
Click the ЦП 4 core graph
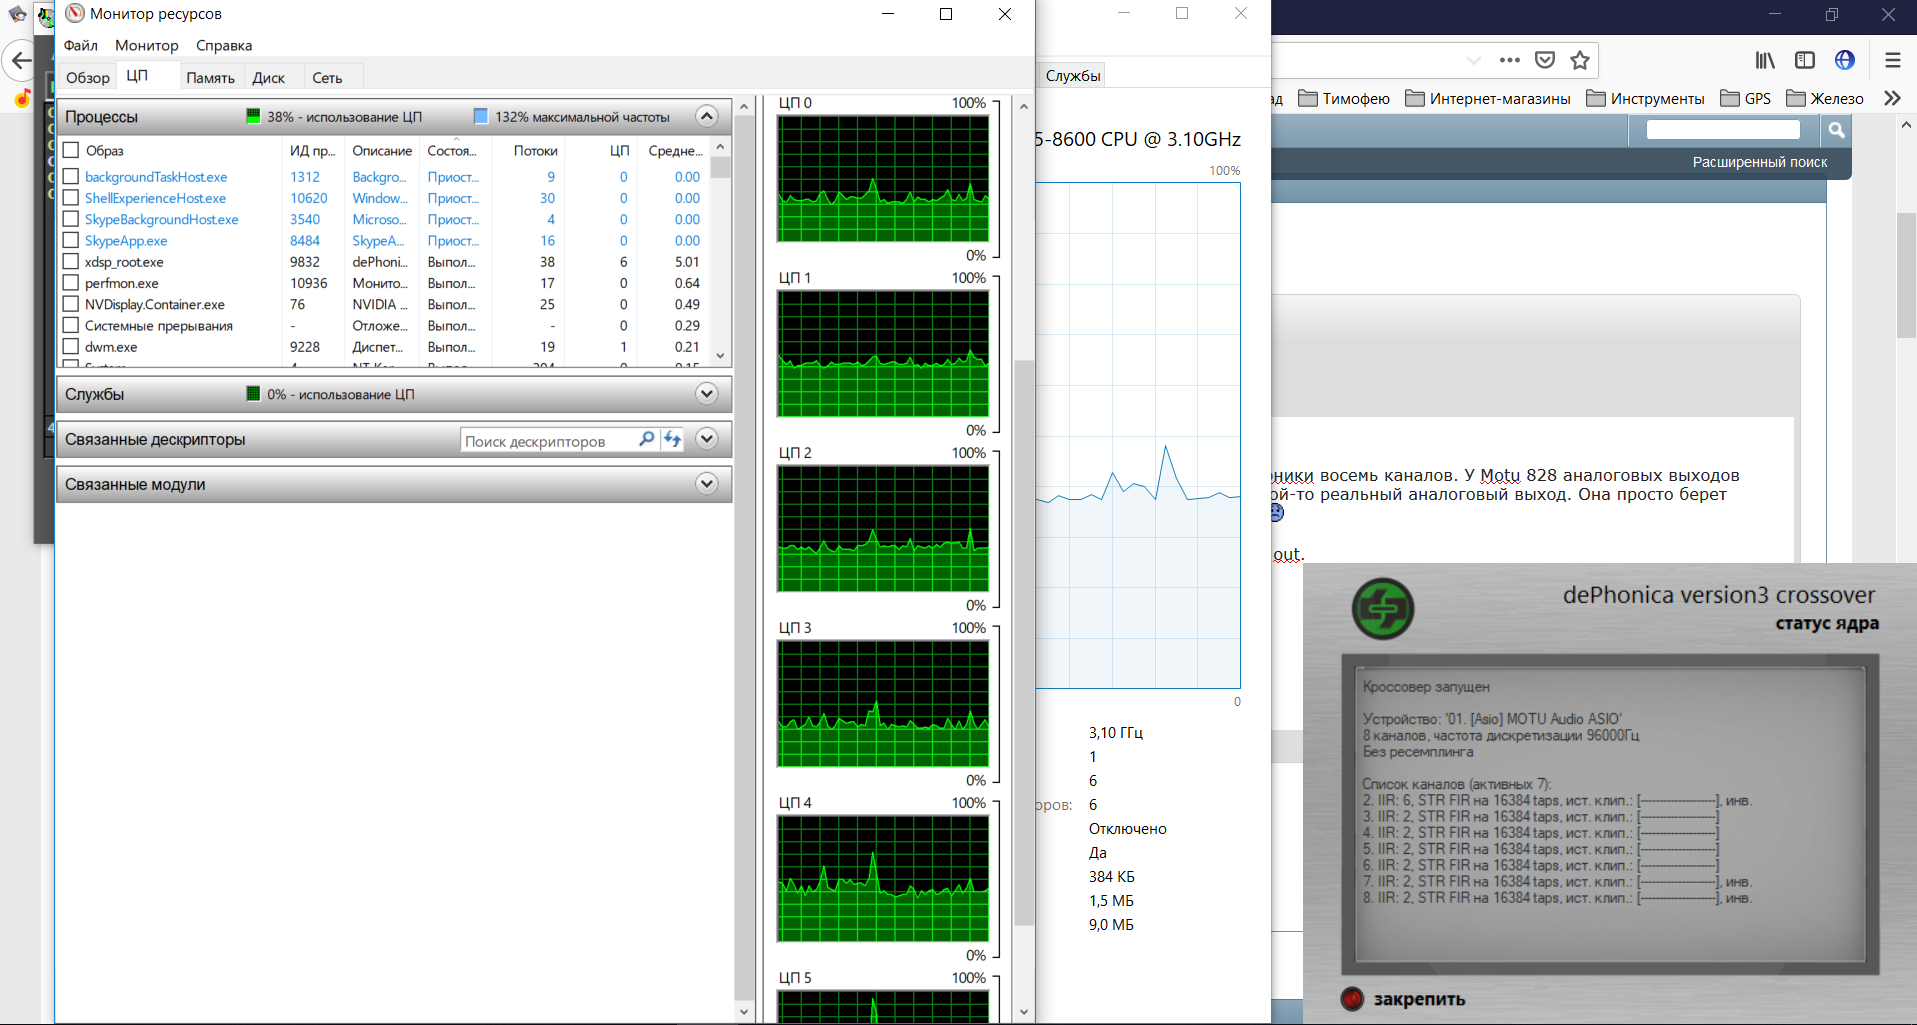(883, 878)
